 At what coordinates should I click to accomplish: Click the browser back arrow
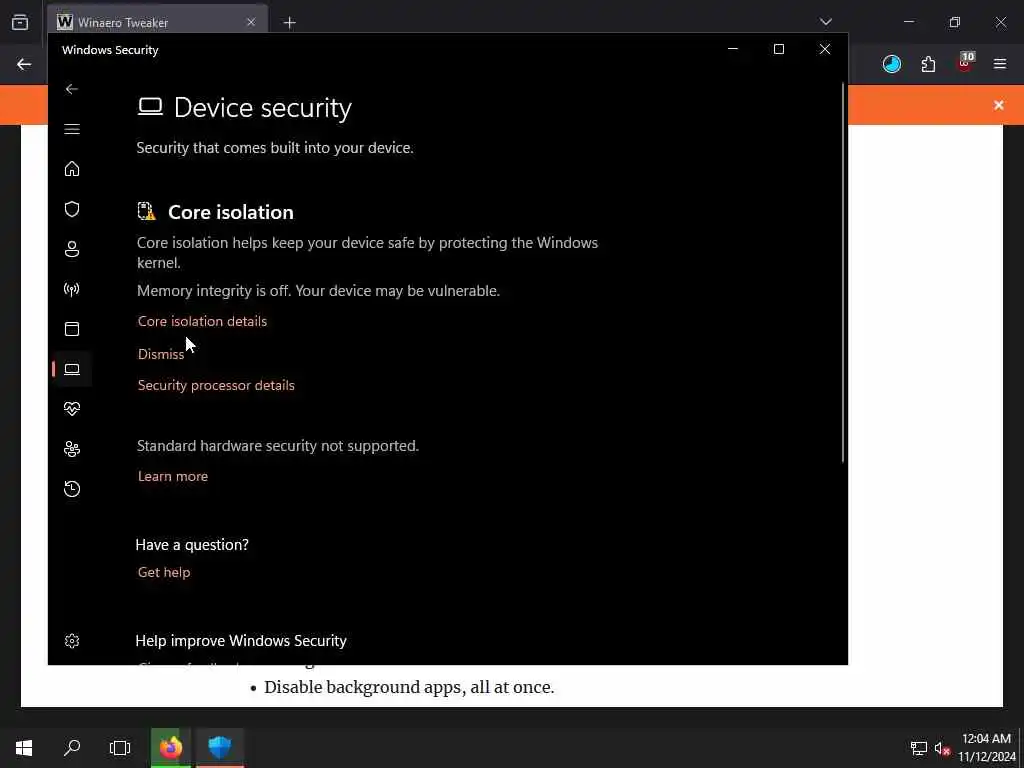click(x=24, y=64)
